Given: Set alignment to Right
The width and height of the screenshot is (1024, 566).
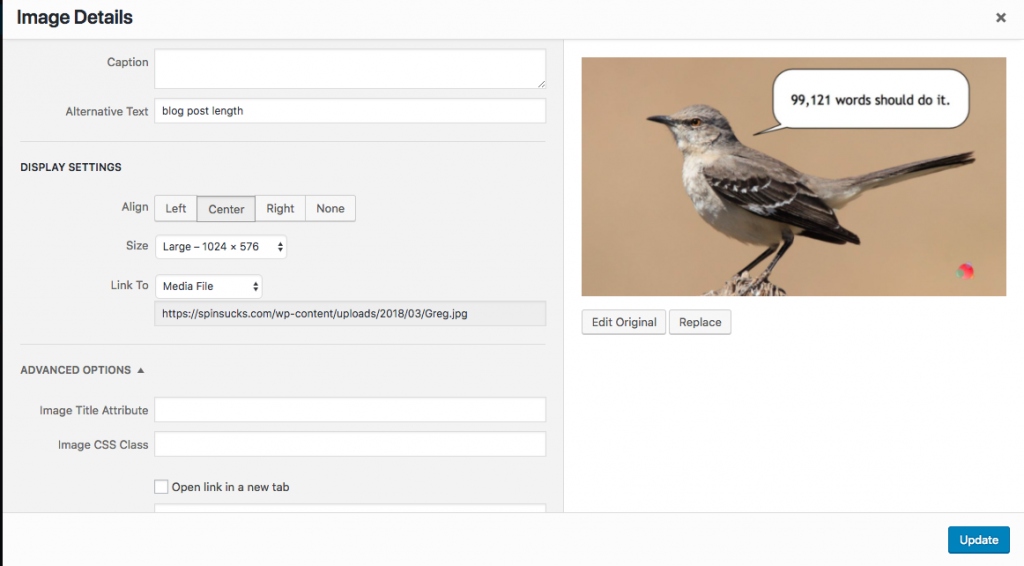Looking at the screenshot, I should tap(280, 209).
